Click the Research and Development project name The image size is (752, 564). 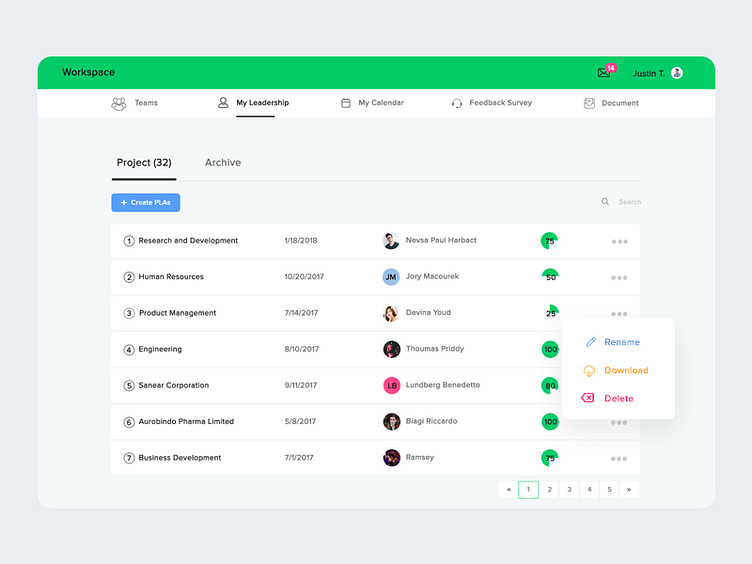[x=188, y=241]
